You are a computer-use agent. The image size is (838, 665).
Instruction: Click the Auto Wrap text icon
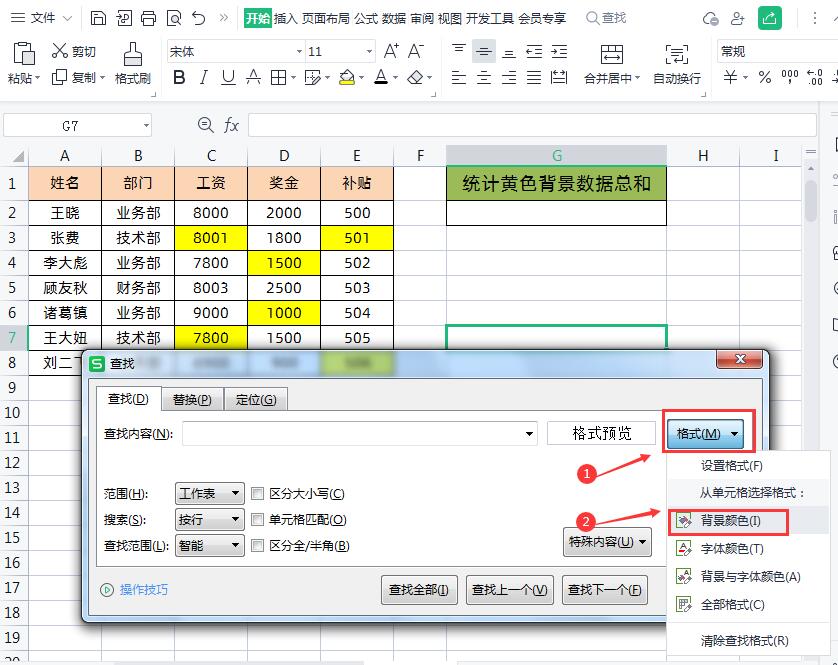[x=677, y=55]
